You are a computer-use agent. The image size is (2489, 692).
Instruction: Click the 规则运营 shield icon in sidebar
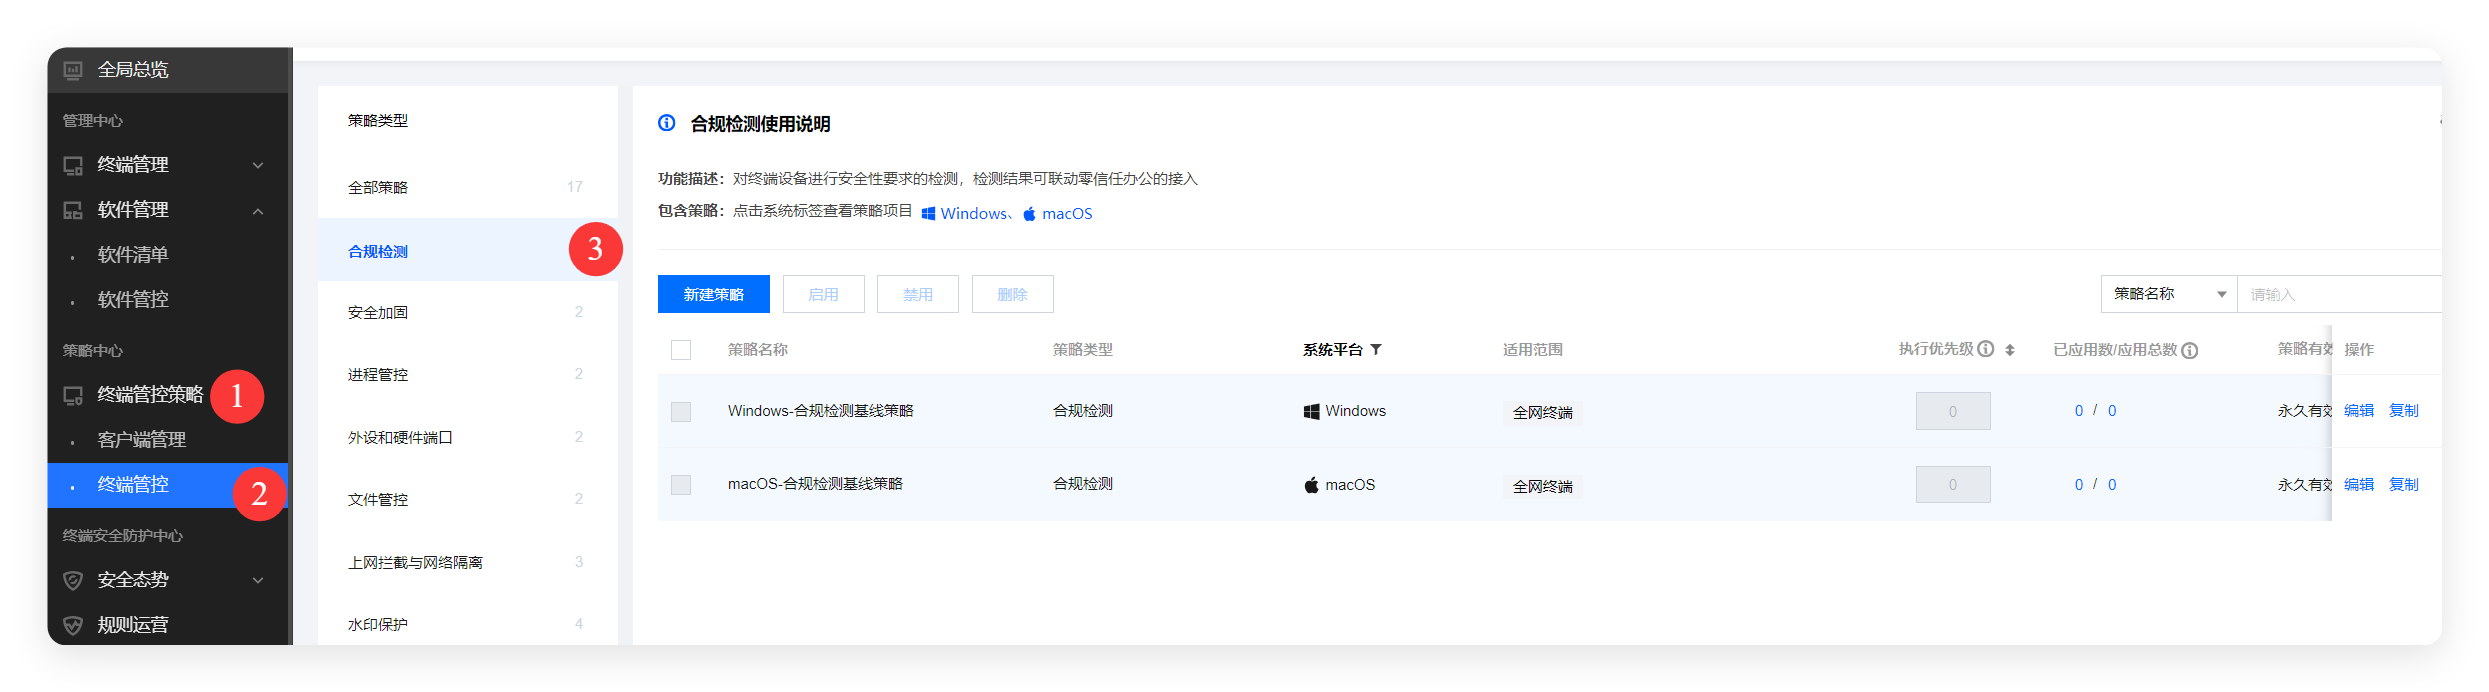(x=73, y=625)
